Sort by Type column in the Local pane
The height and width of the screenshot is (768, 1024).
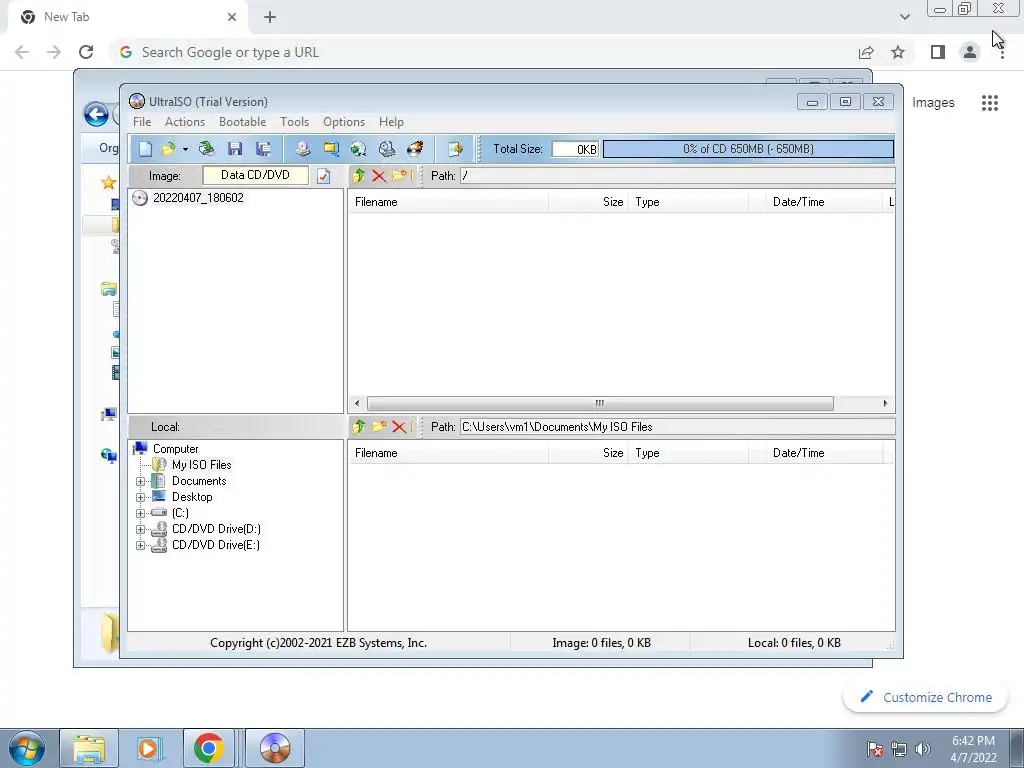[x=688, y=453]
